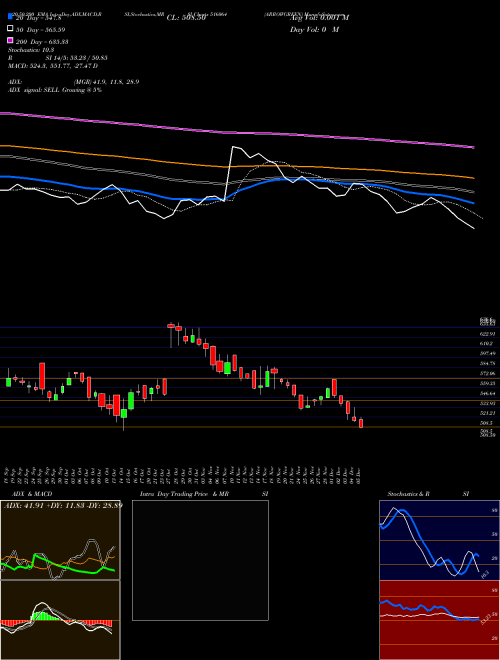The height and width of the screenshot is (660, 500).
Task: Click the blue 20 Day legend swatch
Action: click(11, 17)
